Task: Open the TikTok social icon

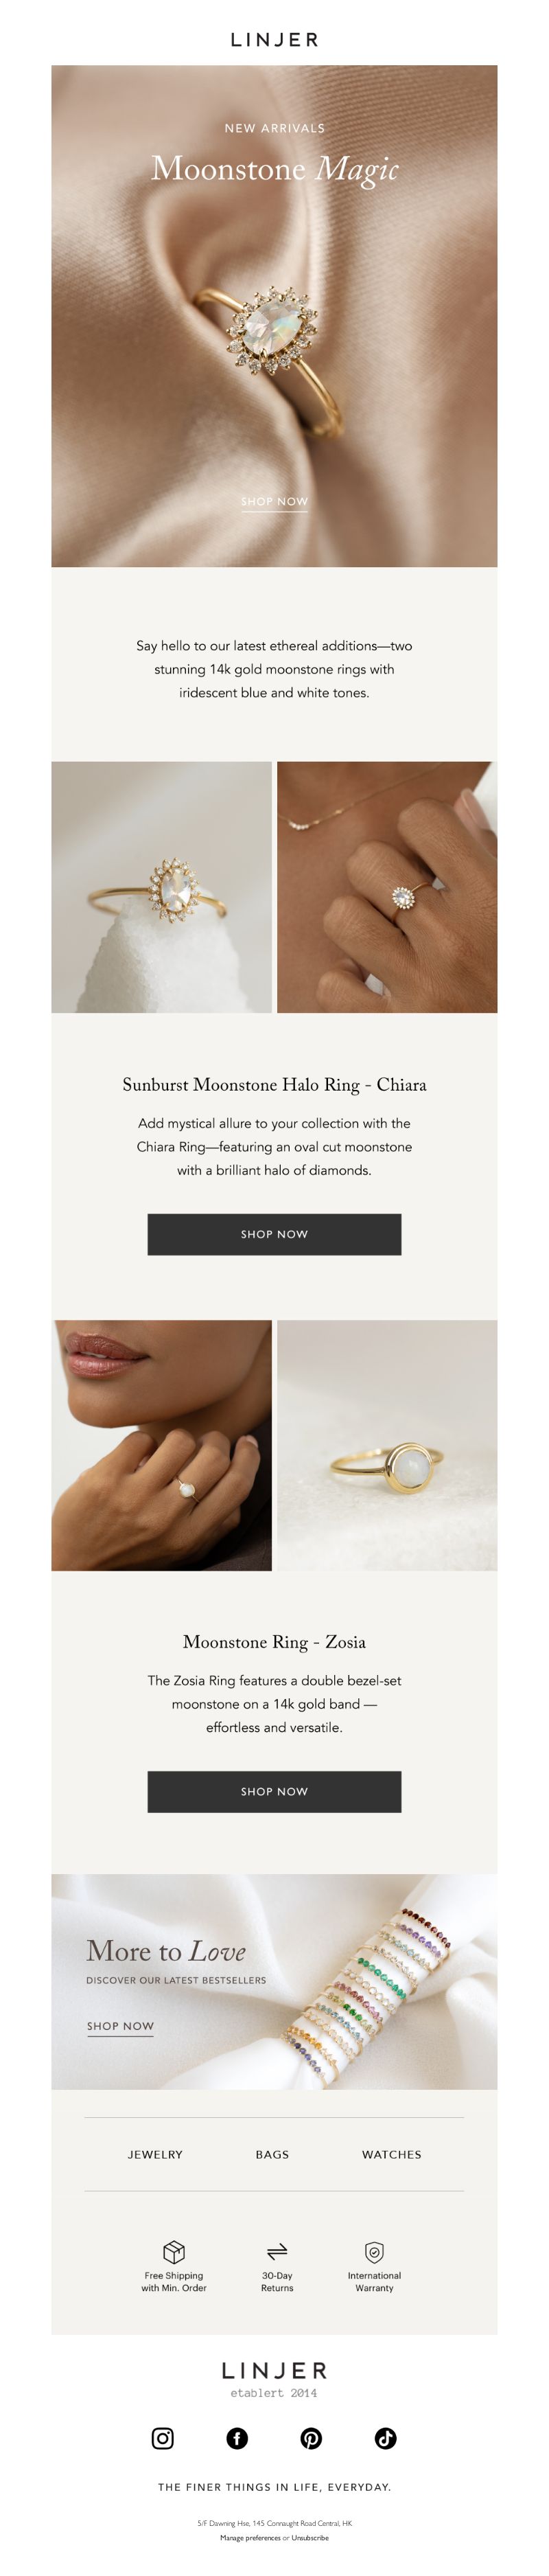Action: (386, 2438)
